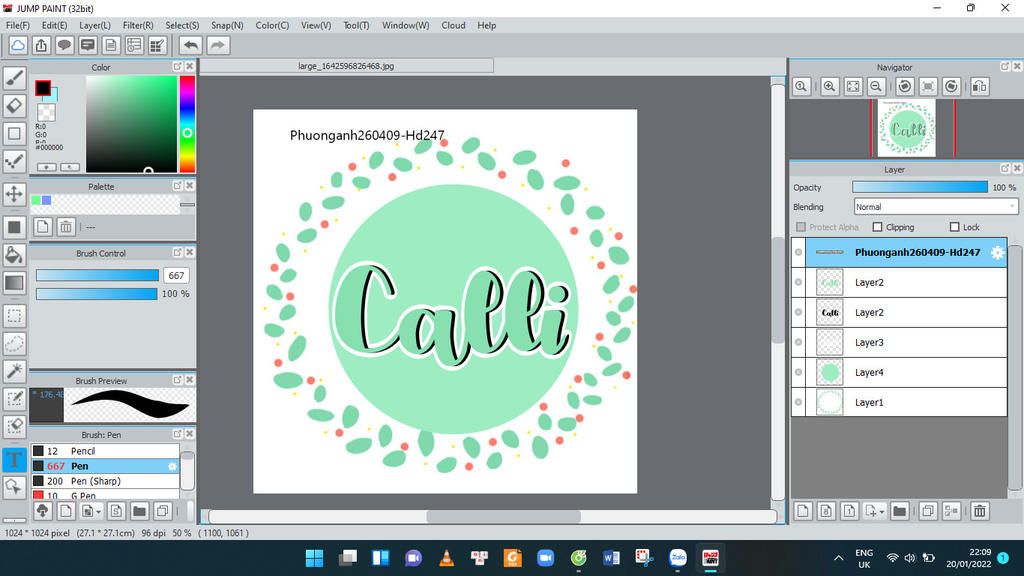Image resolution: width=1024 pixels, height=576 pixels.
Task: Toggle visibility of Layer1
Action: click(x=798, y=402)
